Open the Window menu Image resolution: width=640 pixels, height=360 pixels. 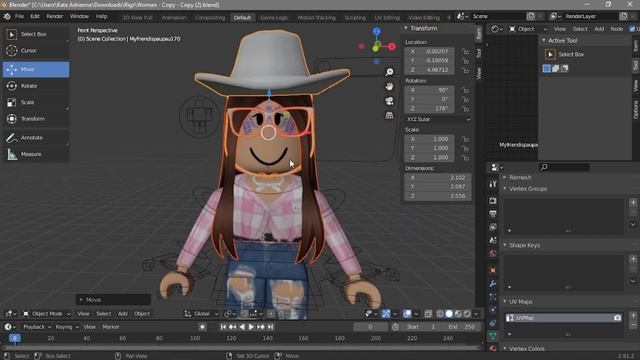pos(79,16)
